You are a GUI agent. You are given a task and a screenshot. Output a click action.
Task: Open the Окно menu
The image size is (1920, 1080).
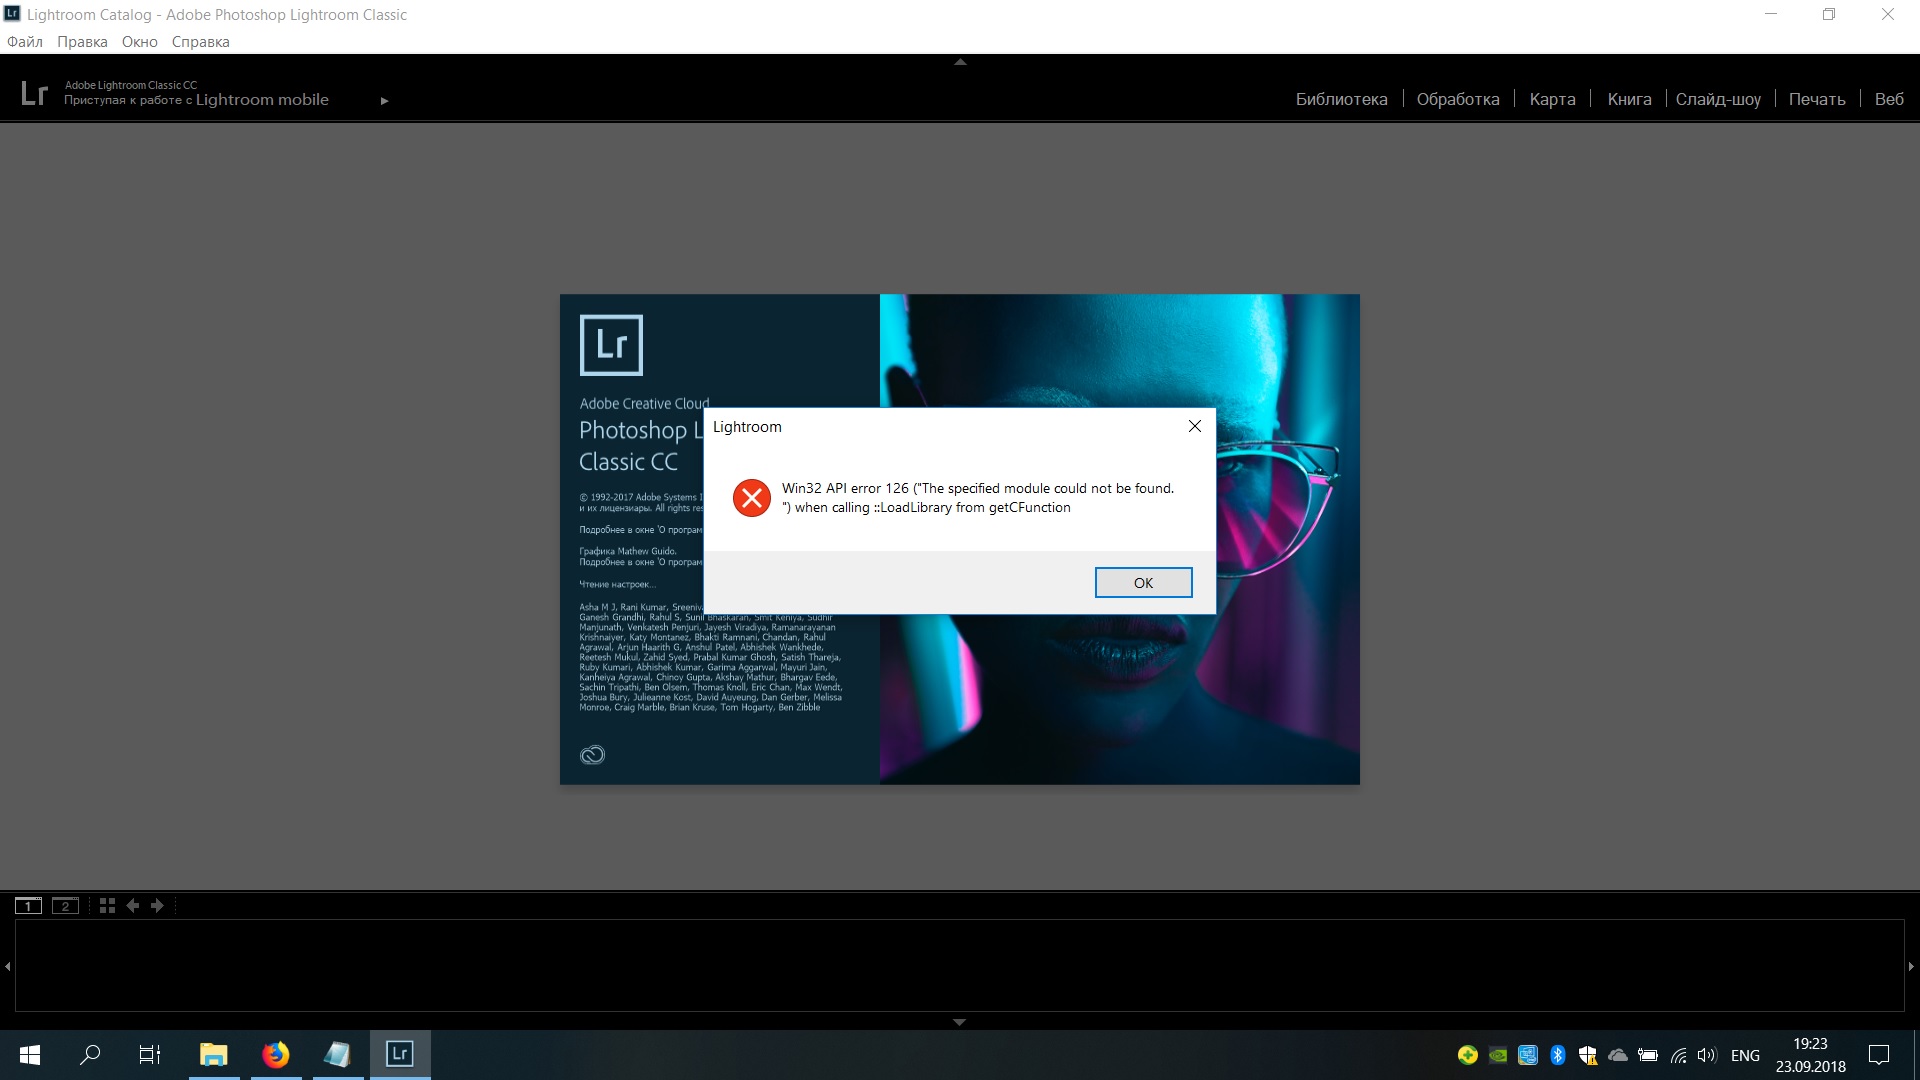pyautogui.click(x=140, y=42)
